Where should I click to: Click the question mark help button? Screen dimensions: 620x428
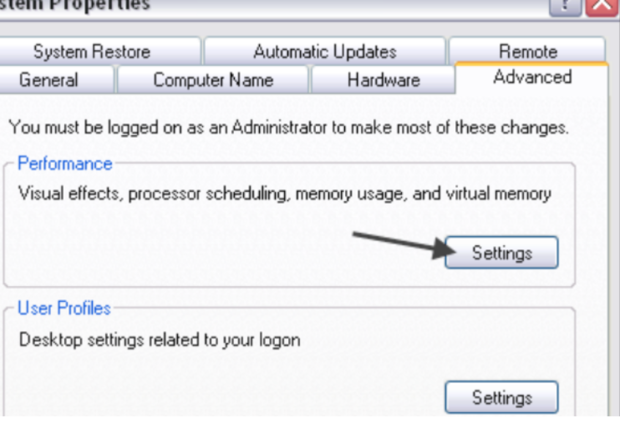pyautogui.click(x=565, y=6)
